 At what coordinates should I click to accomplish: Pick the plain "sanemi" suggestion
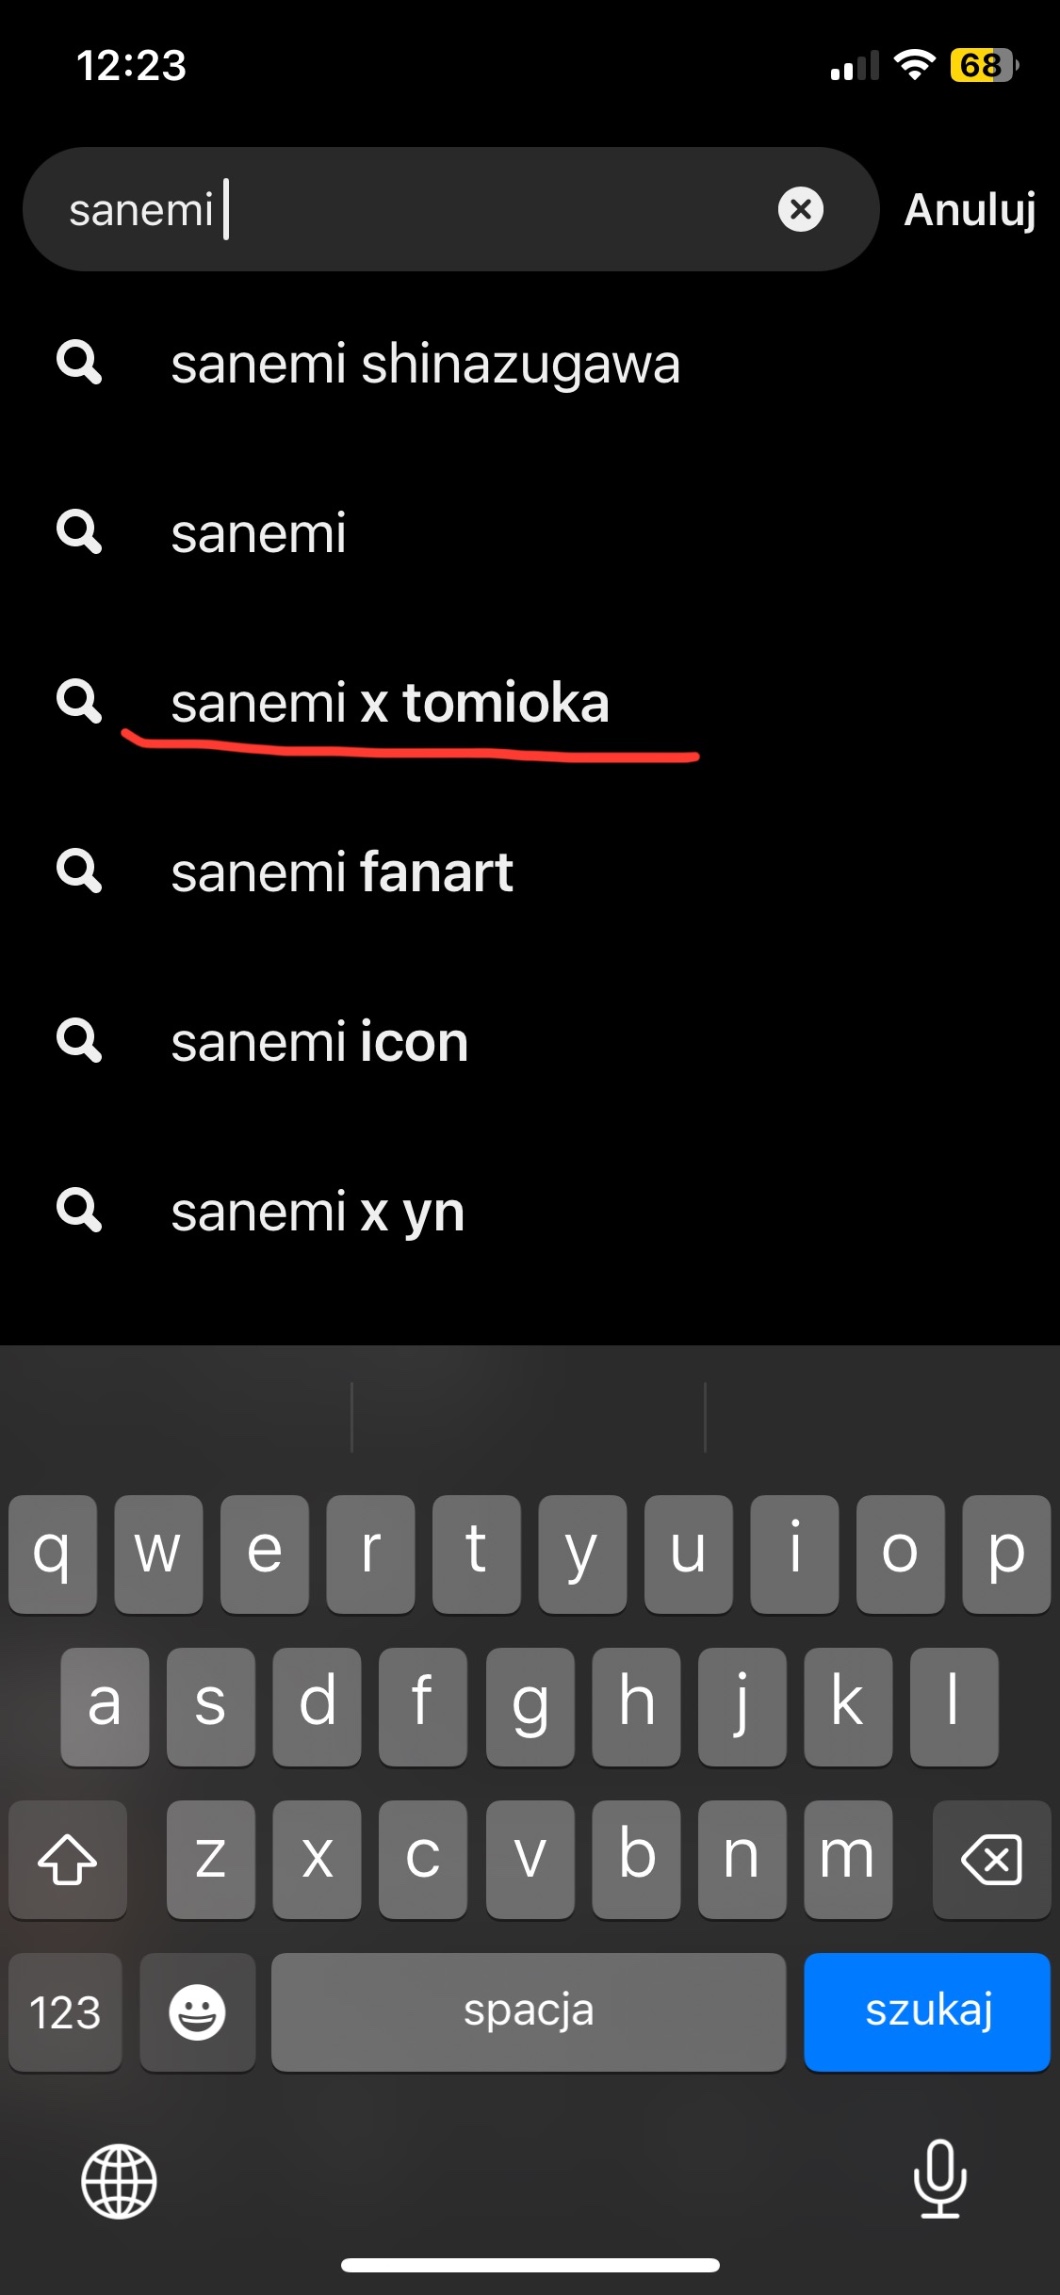[x=258, y=533]
